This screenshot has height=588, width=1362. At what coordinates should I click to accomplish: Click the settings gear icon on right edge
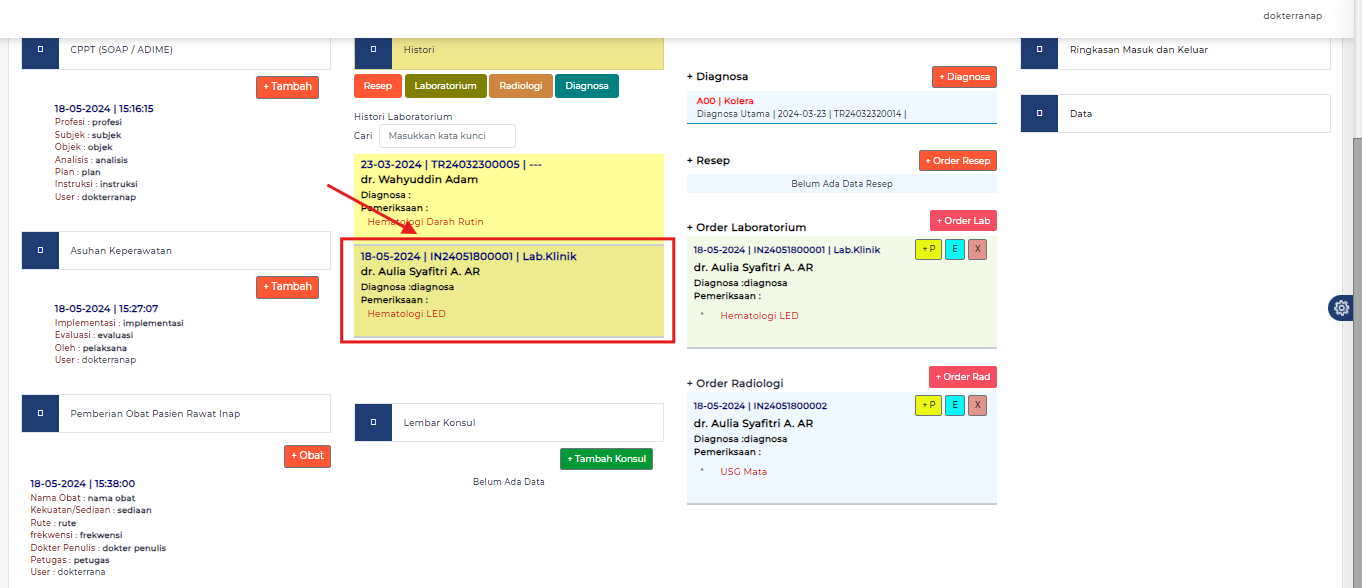1341,308
